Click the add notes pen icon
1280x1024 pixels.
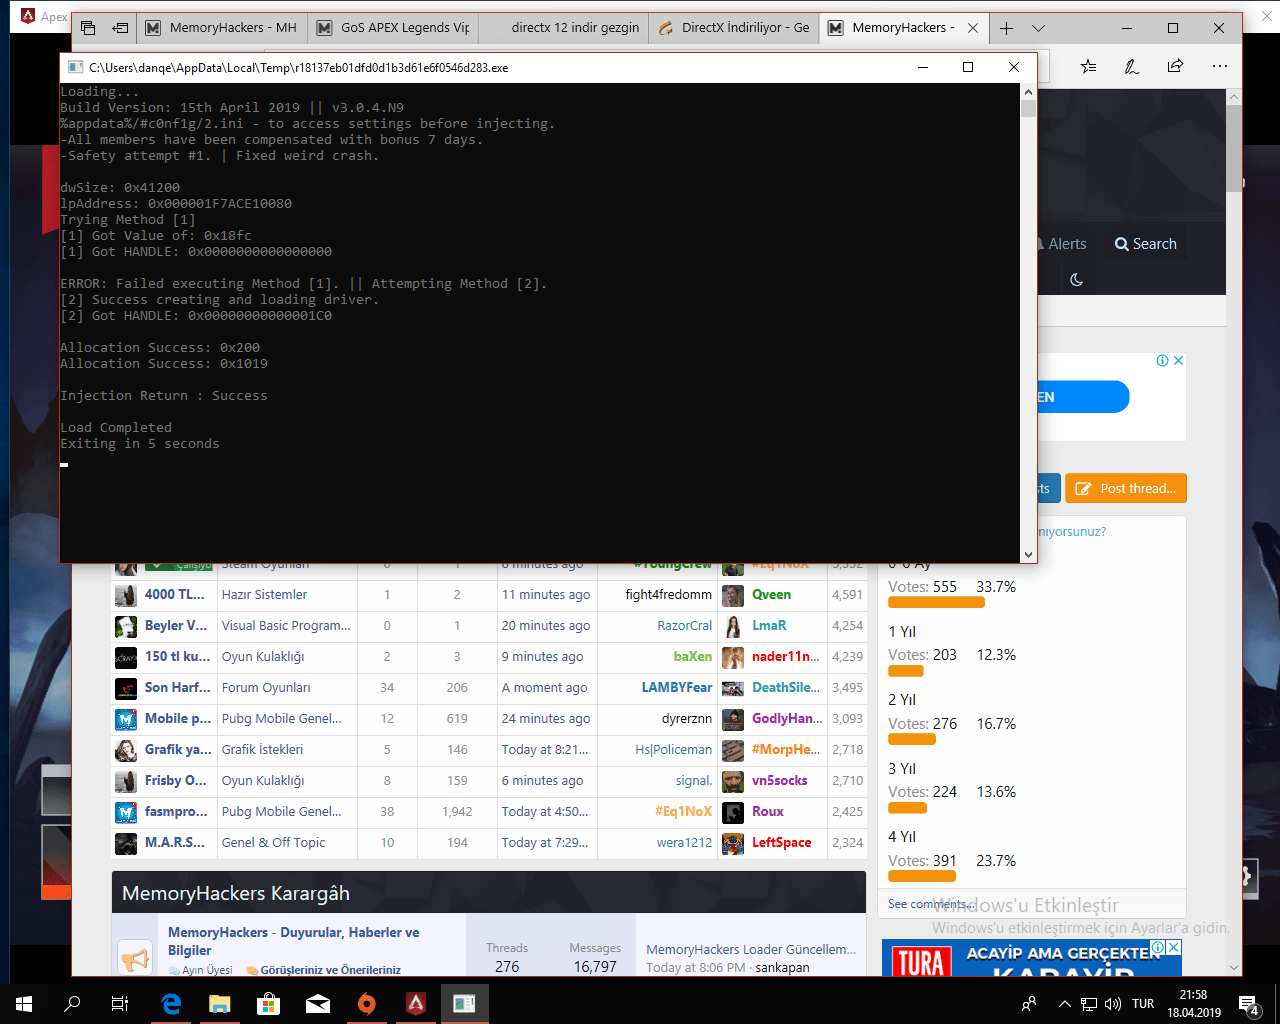(1131, 66)
